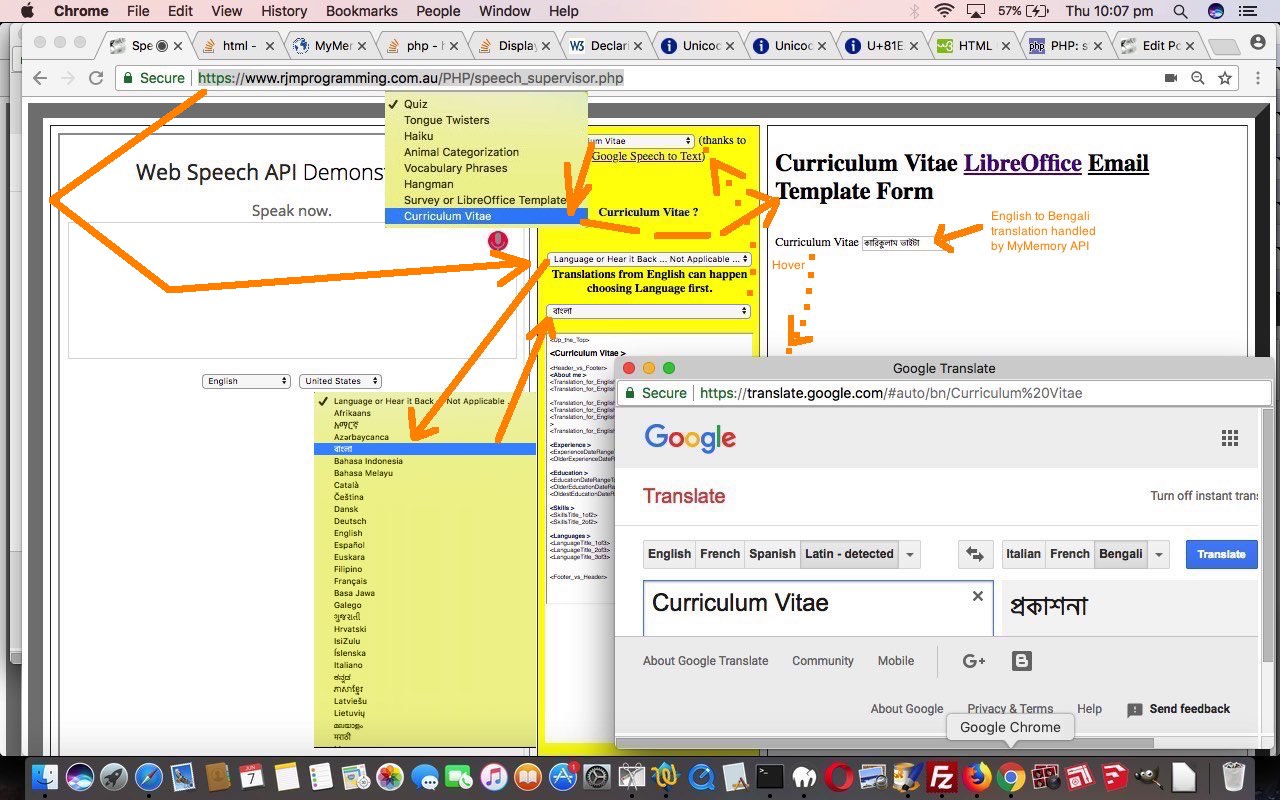Open Language or Hear it Back select
The width and height of the screenshot is (1280, 800).
649,259
